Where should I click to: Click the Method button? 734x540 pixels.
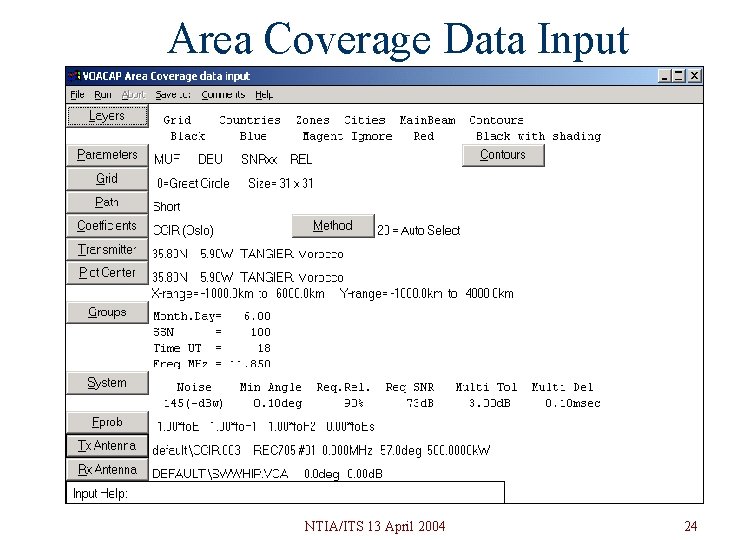tap(333, 226)
